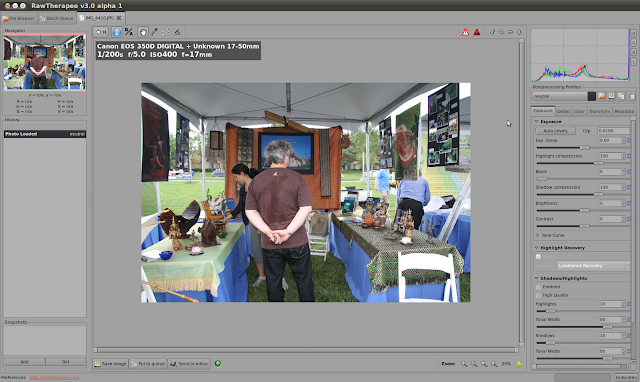Image resolution: width=640 pixels, height=382 pixels.
Task: Click the Save Image button
Action: (110, 364)
